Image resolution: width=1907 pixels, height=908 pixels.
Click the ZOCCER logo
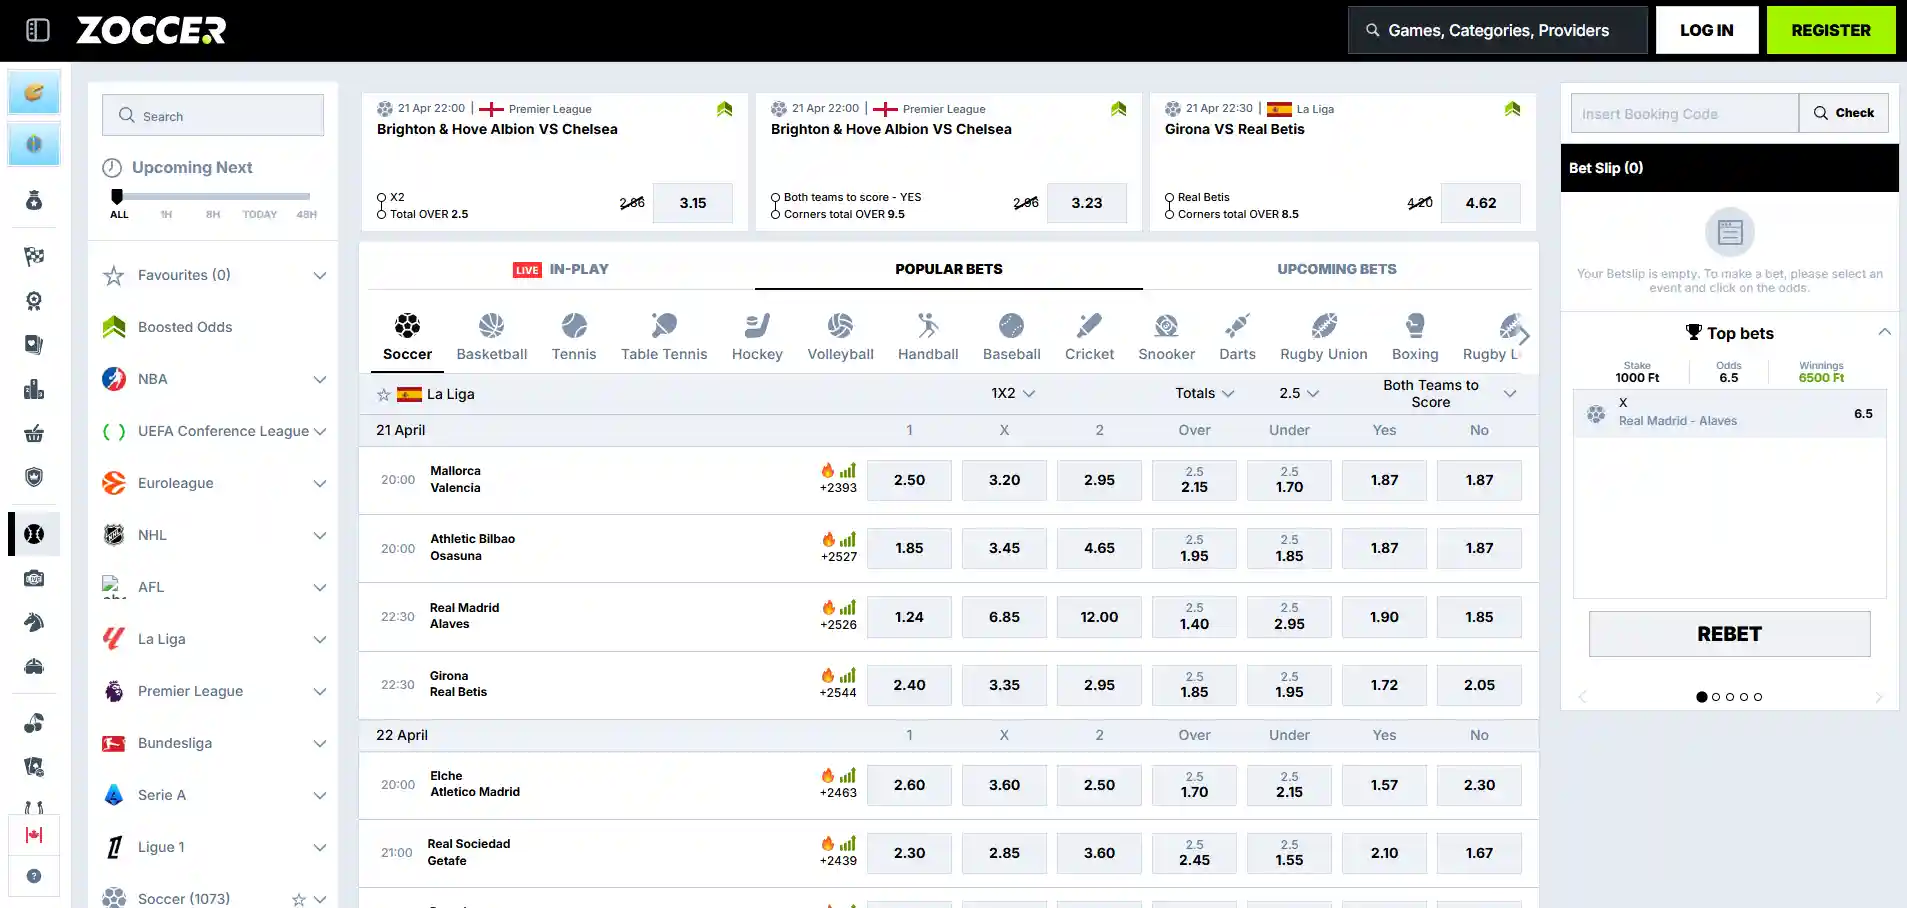(151, 30)
